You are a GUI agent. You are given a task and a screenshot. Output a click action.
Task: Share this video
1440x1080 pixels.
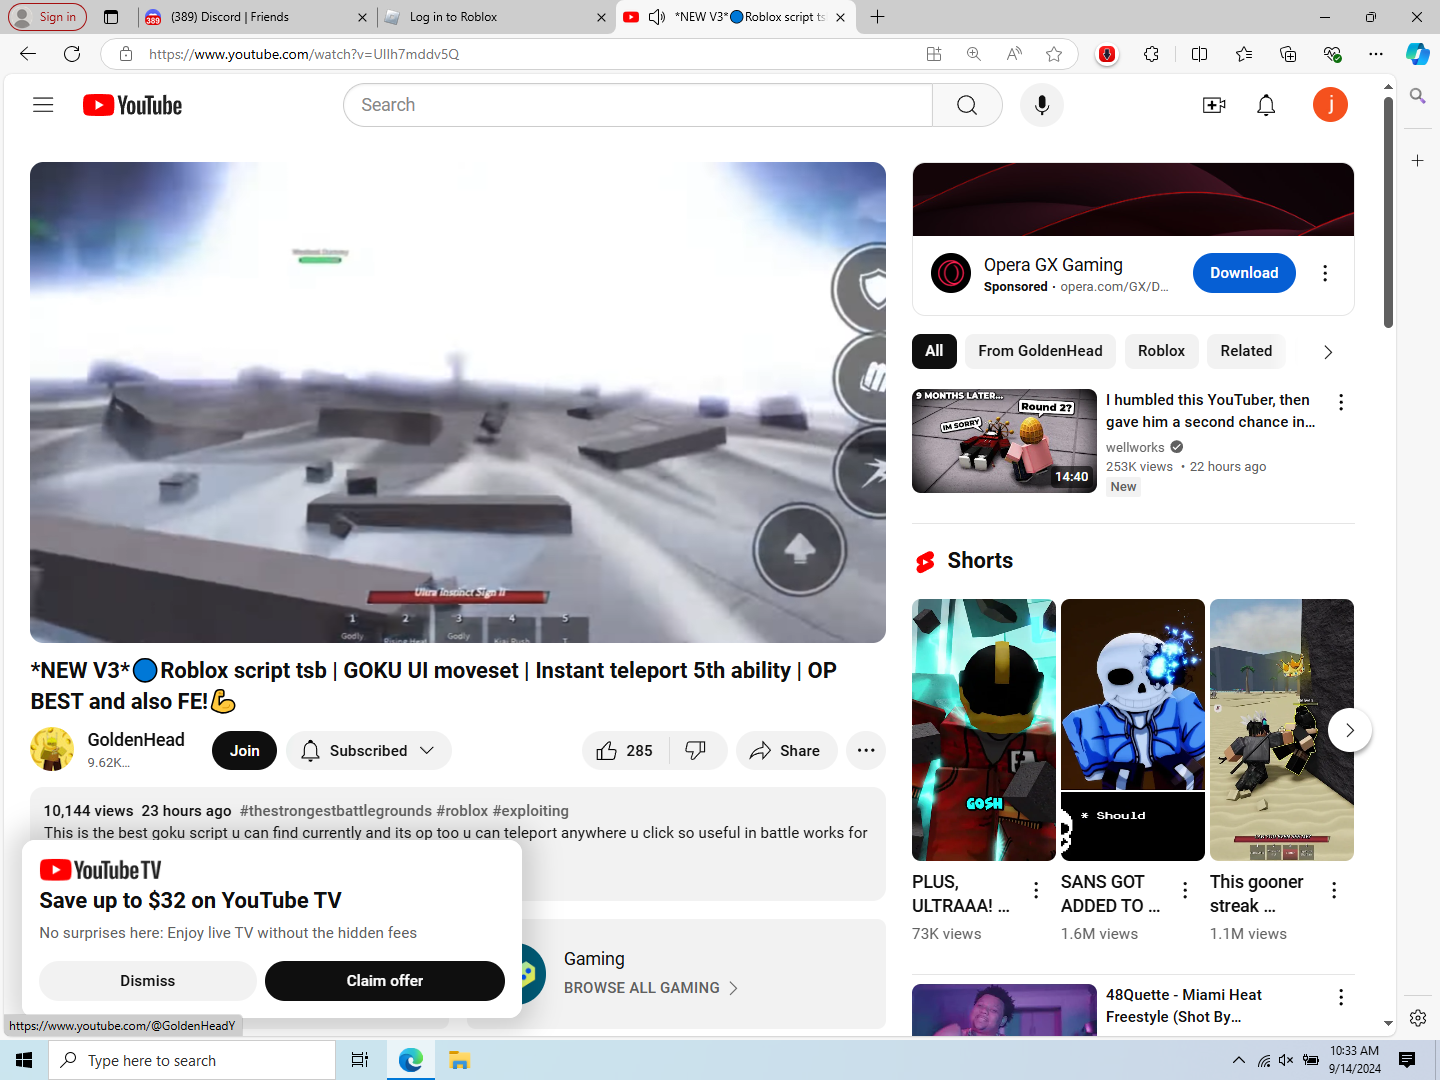pyautogui.click(x=786, y=751)
